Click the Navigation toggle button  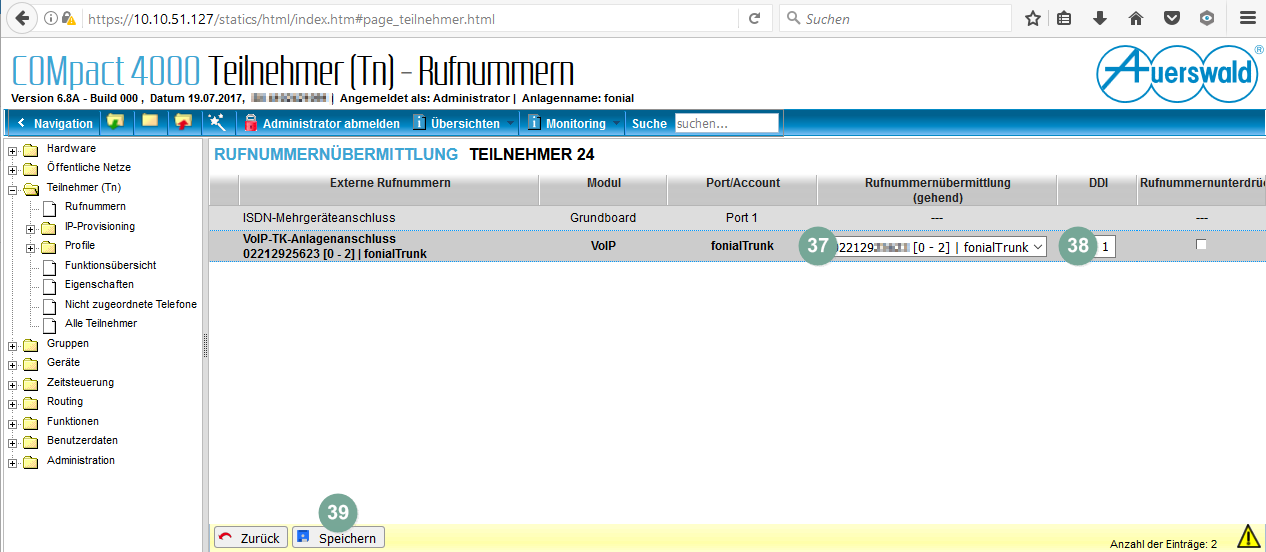(x=54, y=123)
